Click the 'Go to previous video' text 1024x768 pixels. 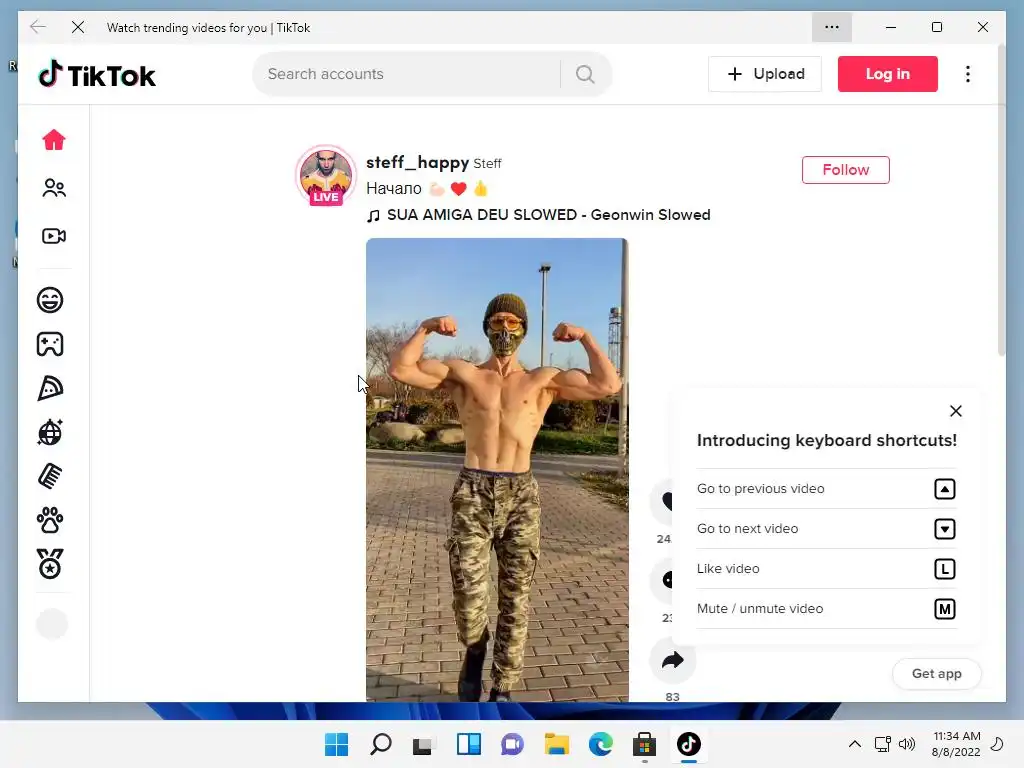tap(761, 488)
